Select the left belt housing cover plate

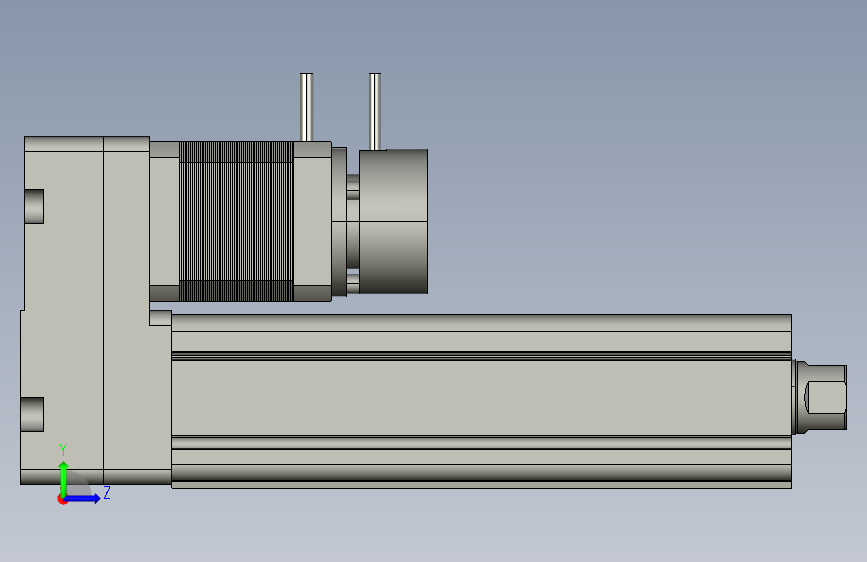click(62, 310)
